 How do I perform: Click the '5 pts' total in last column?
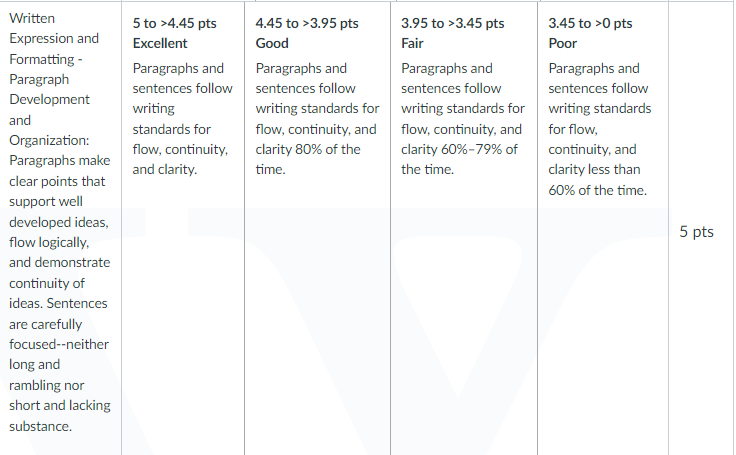point(697,231)
